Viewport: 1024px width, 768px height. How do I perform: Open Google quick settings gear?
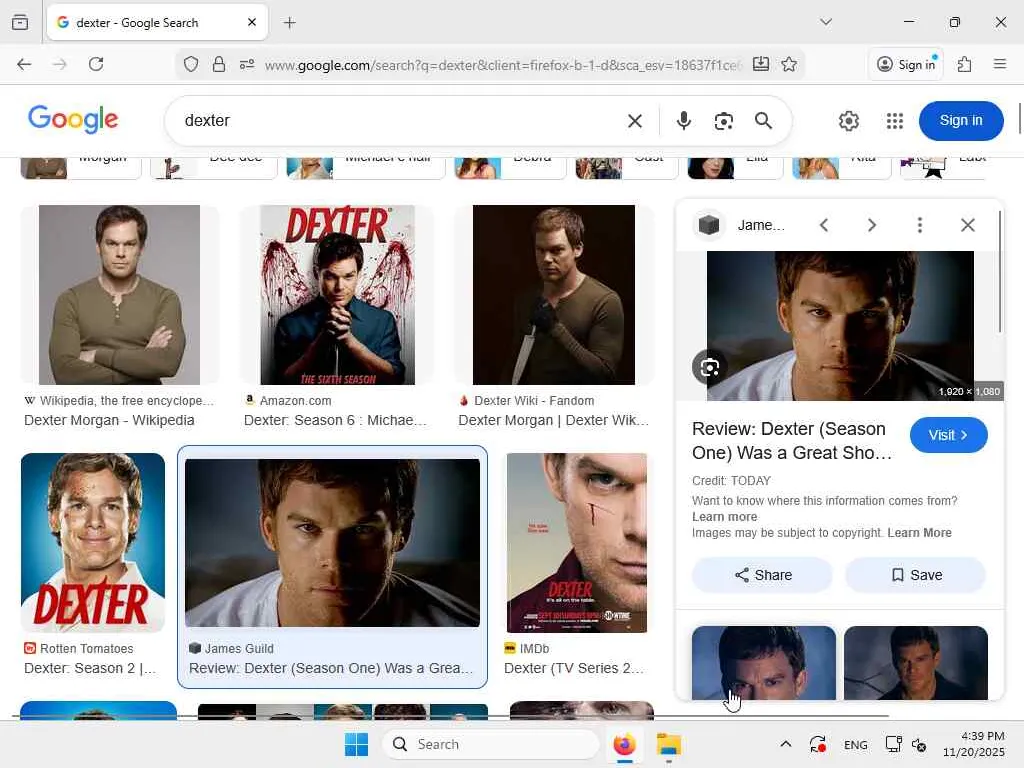click(849, 121)
